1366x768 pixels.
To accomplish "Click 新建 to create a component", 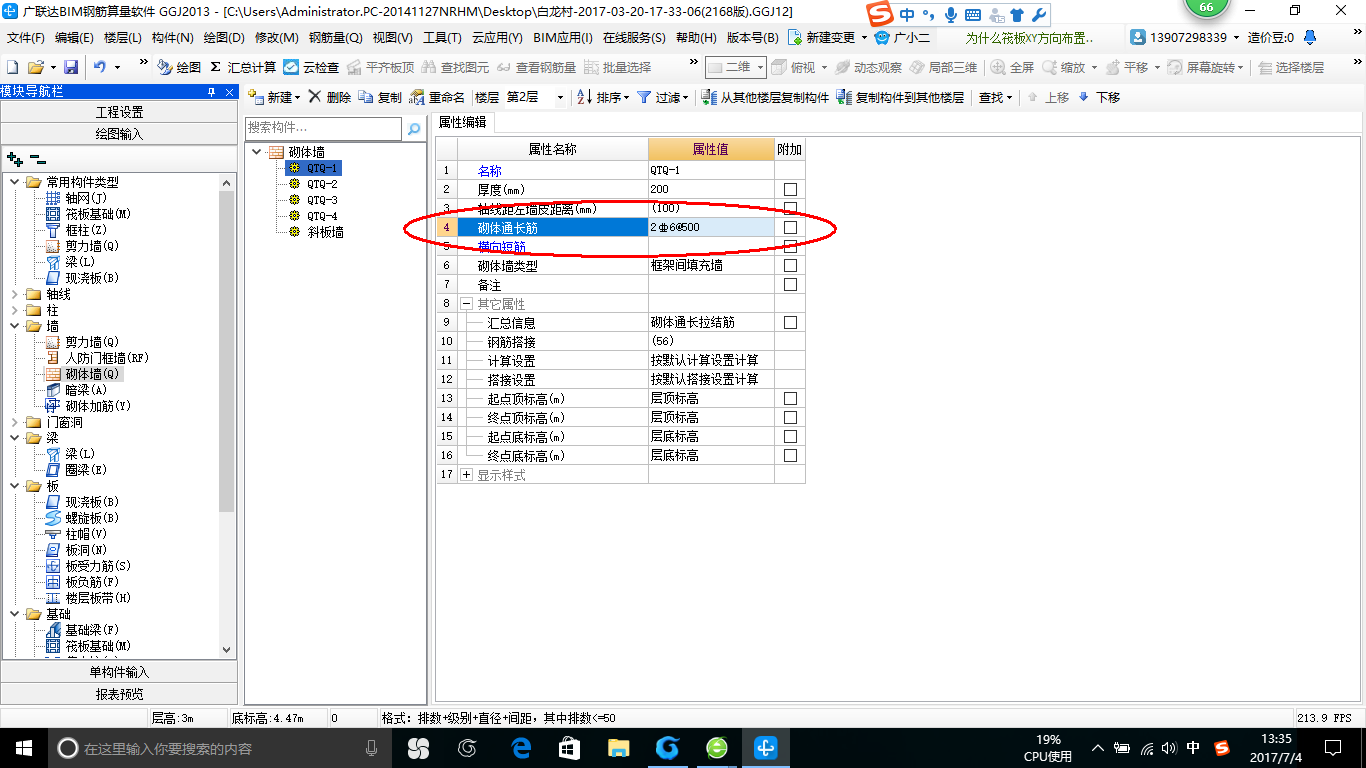I will (273, 97).
